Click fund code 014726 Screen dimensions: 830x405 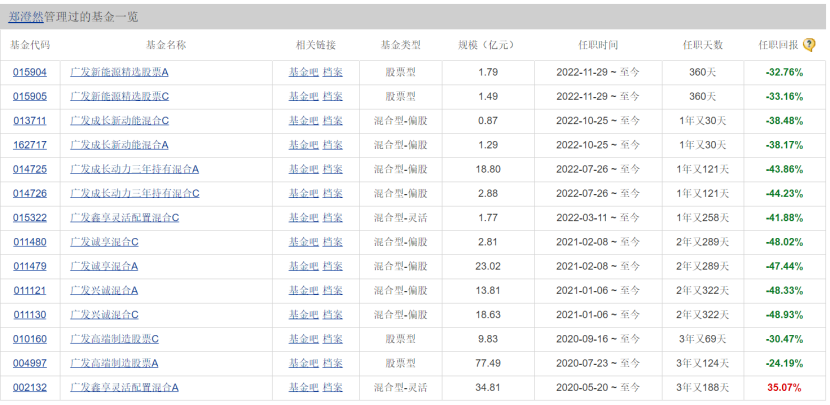coord(30,193)
